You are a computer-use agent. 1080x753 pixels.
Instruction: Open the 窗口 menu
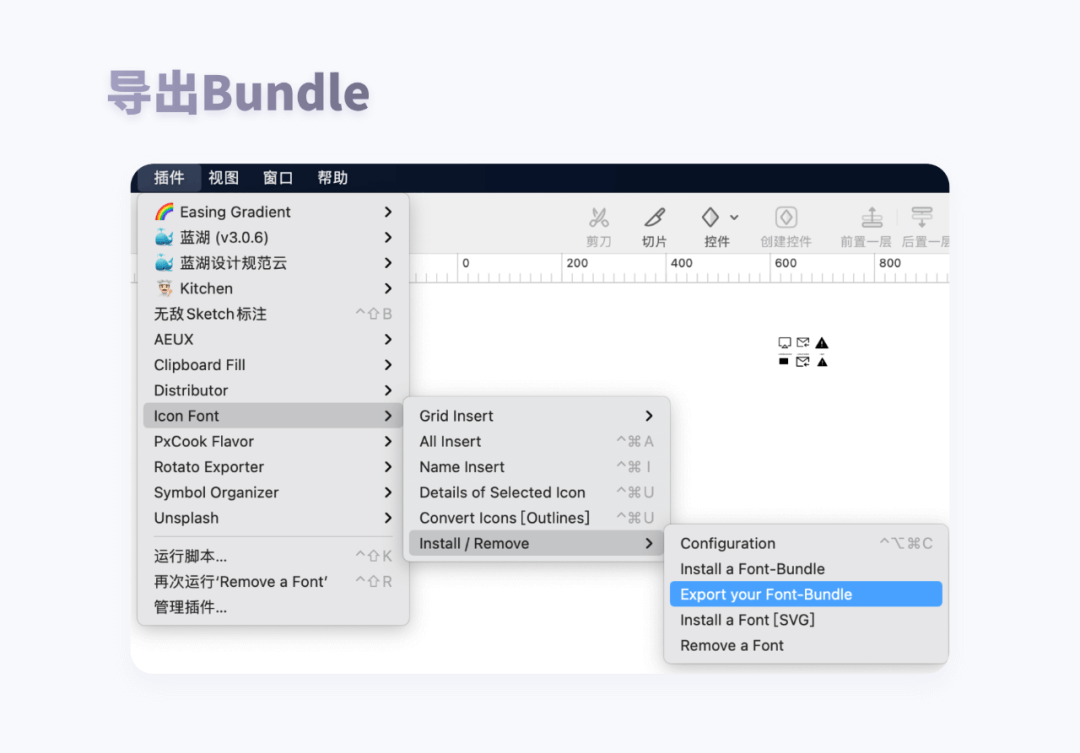tap(278, 178)
